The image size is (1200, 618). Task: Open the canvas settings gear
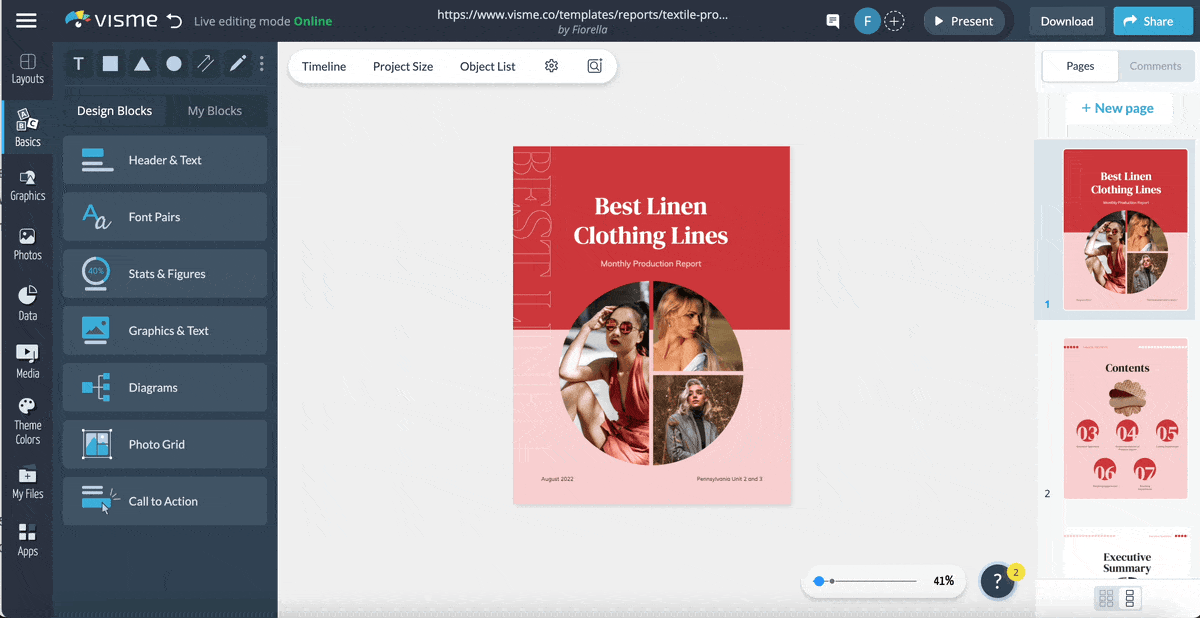tap(551, 66)
